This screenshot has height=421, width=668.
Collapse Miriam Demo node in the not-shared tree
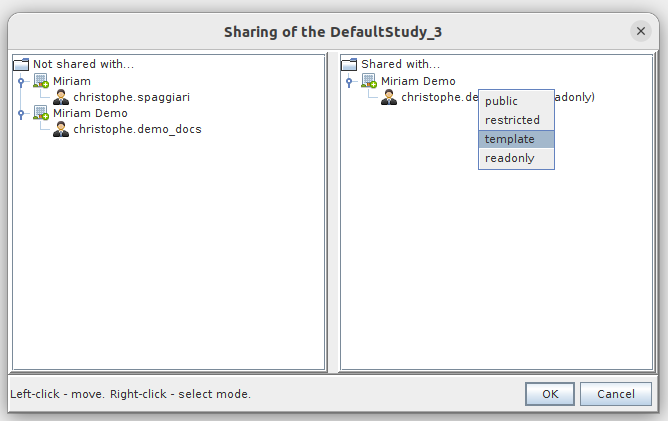point(21,113)
